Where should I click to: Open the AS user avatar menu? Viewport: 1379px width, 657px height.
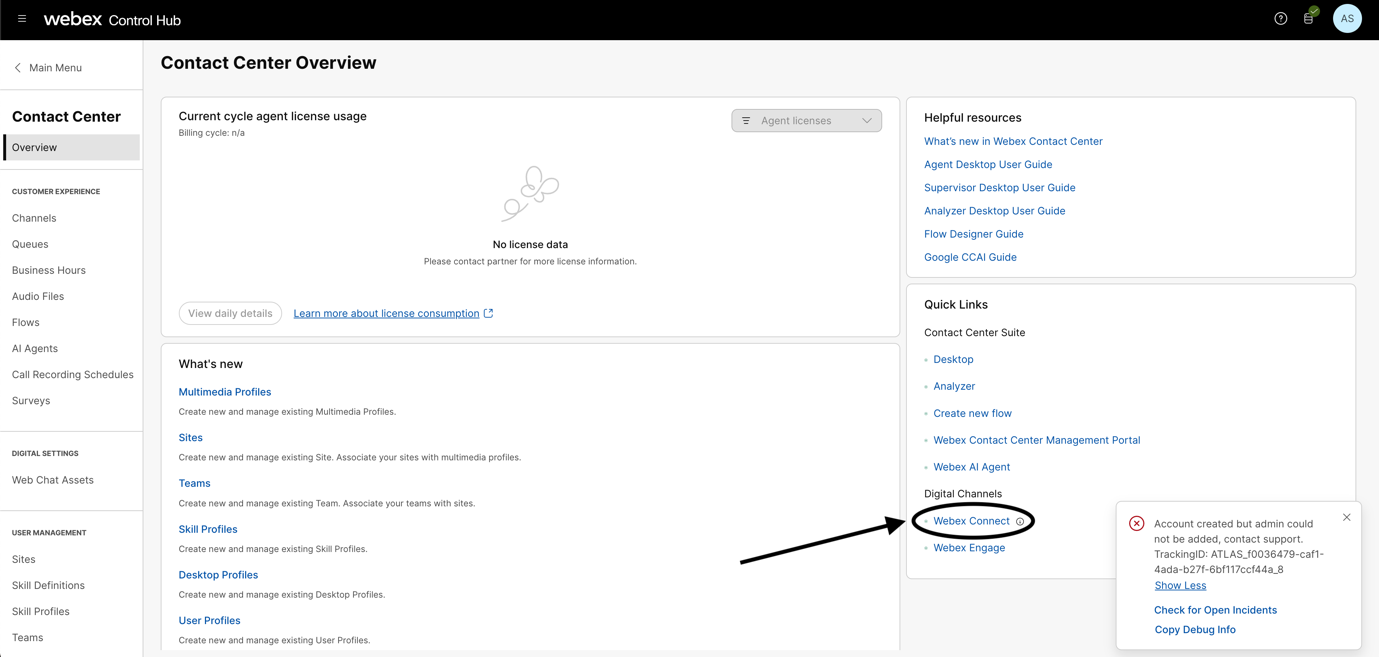coord(1347,19)
